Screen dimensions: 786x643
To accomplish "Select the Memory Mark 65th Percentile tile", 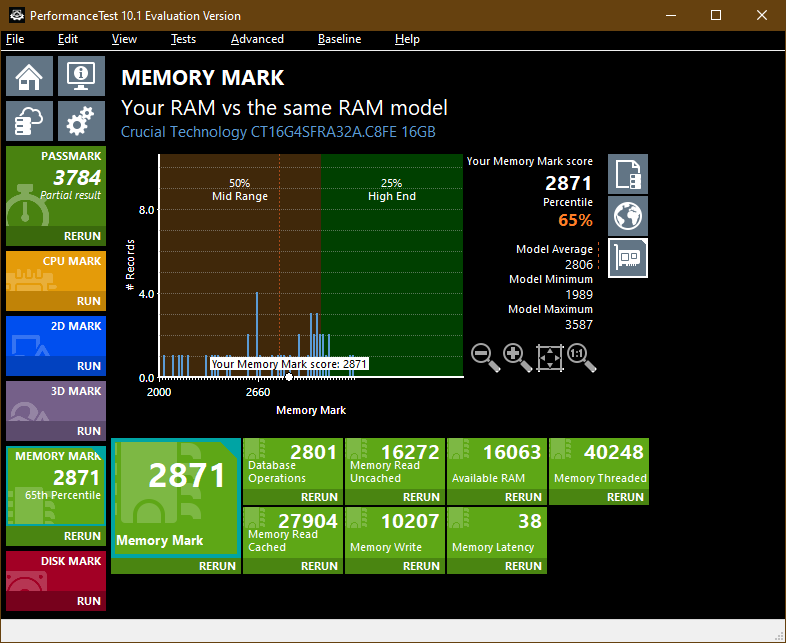I will (x=56, y=486).
